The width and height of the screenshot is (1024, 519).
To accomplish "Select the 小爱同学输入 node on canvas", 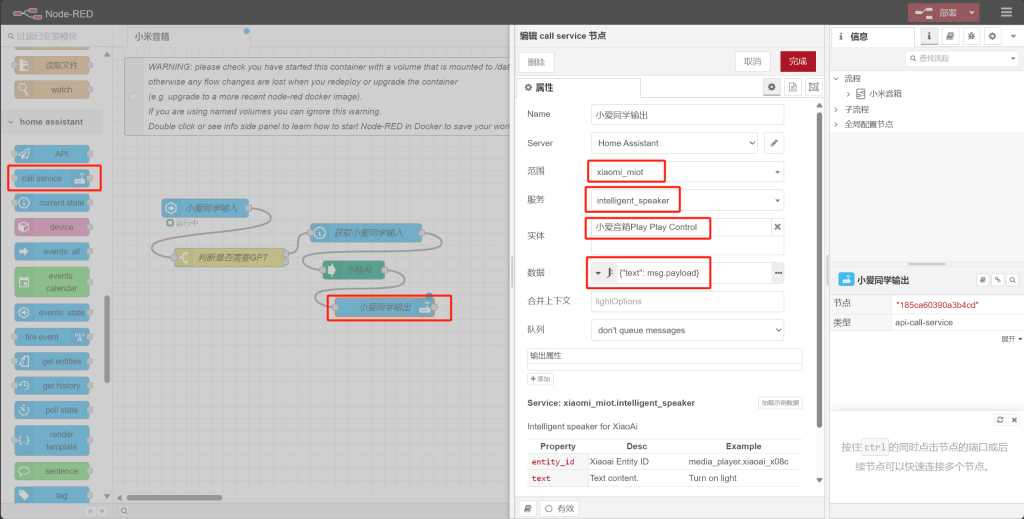I will click(x=206, y=208).
